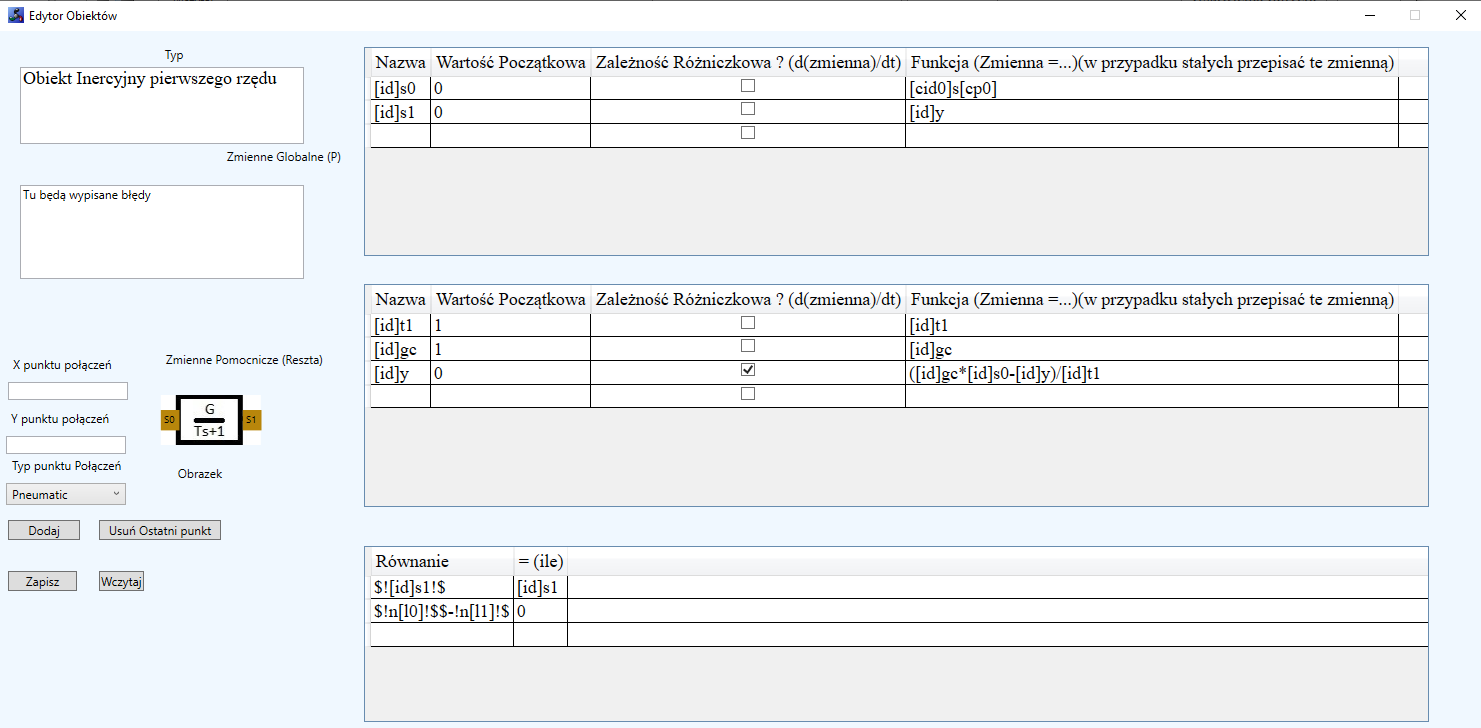The image size is (1481, 728).
Task: Select the S1 connection point on block image
Action: (x=251, y=420)
